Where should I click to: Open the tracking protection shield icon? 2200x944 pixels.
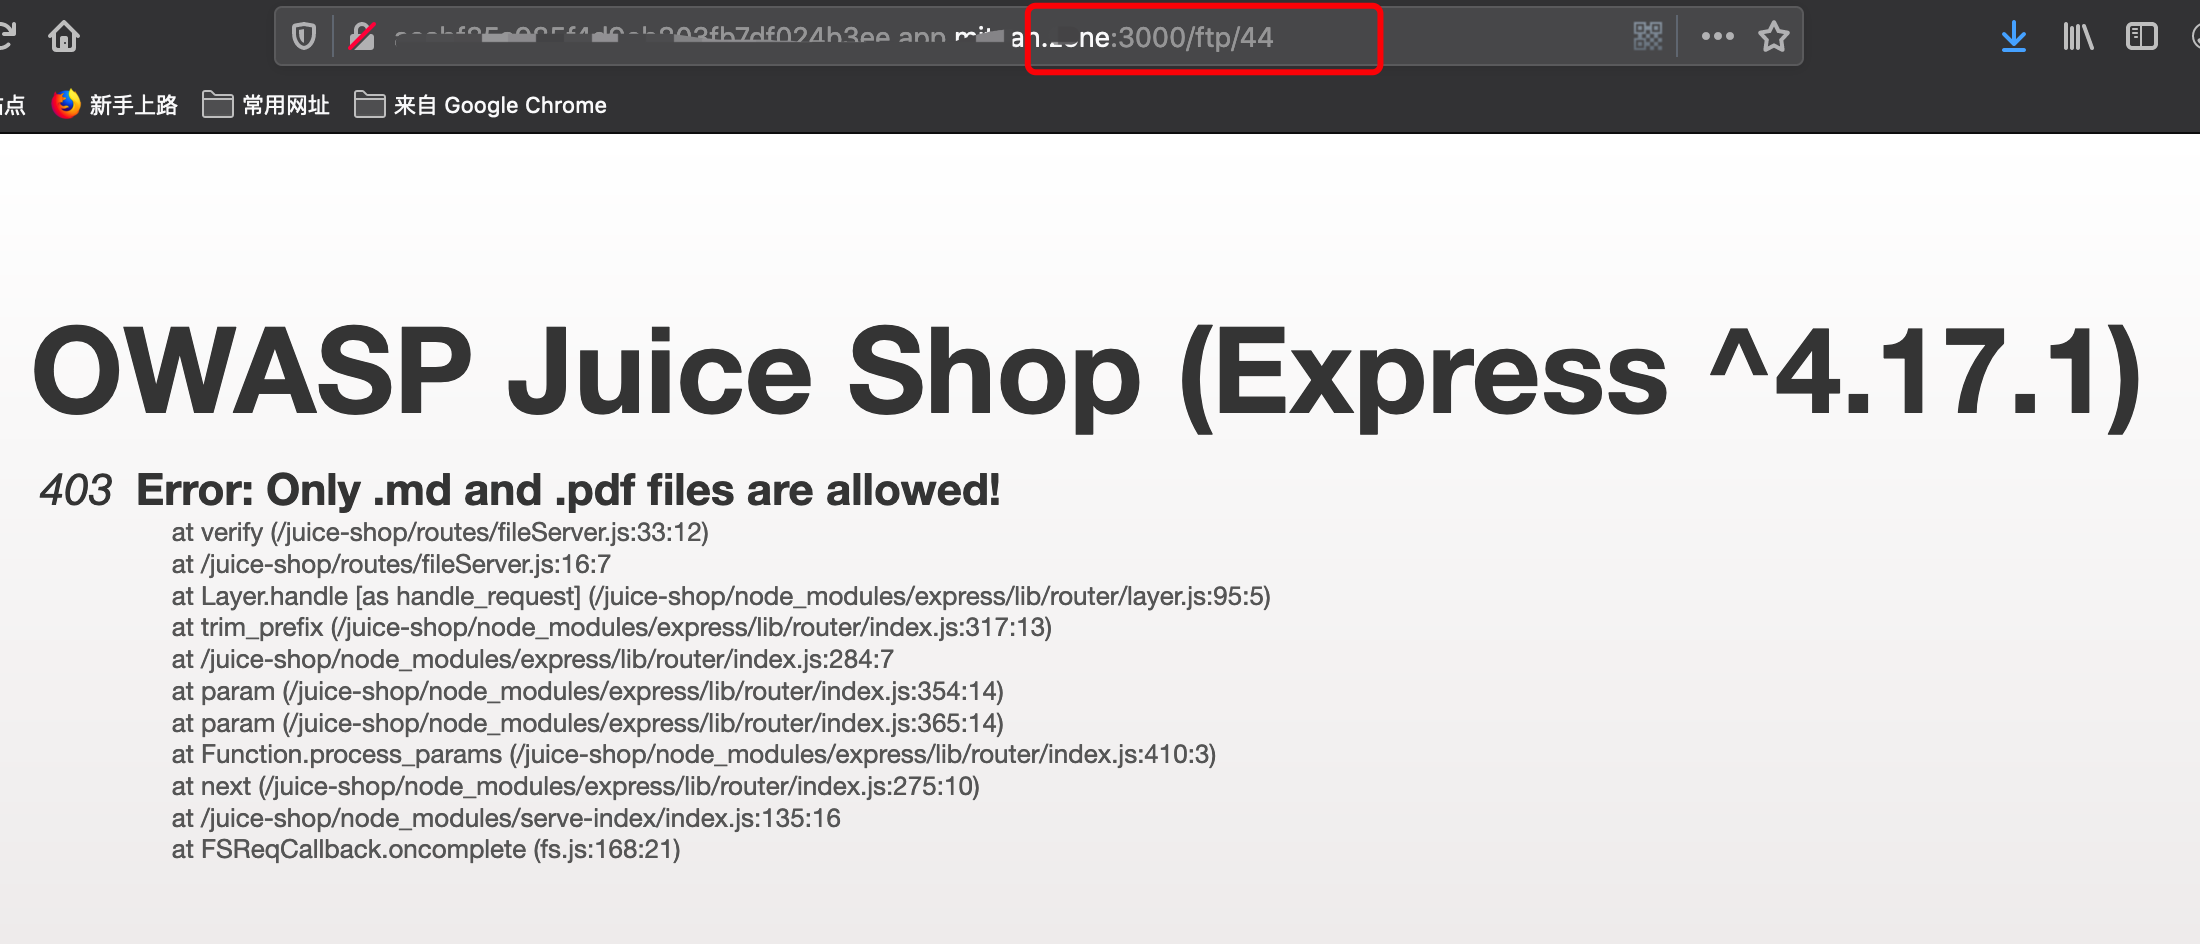[x=304, y=37]
